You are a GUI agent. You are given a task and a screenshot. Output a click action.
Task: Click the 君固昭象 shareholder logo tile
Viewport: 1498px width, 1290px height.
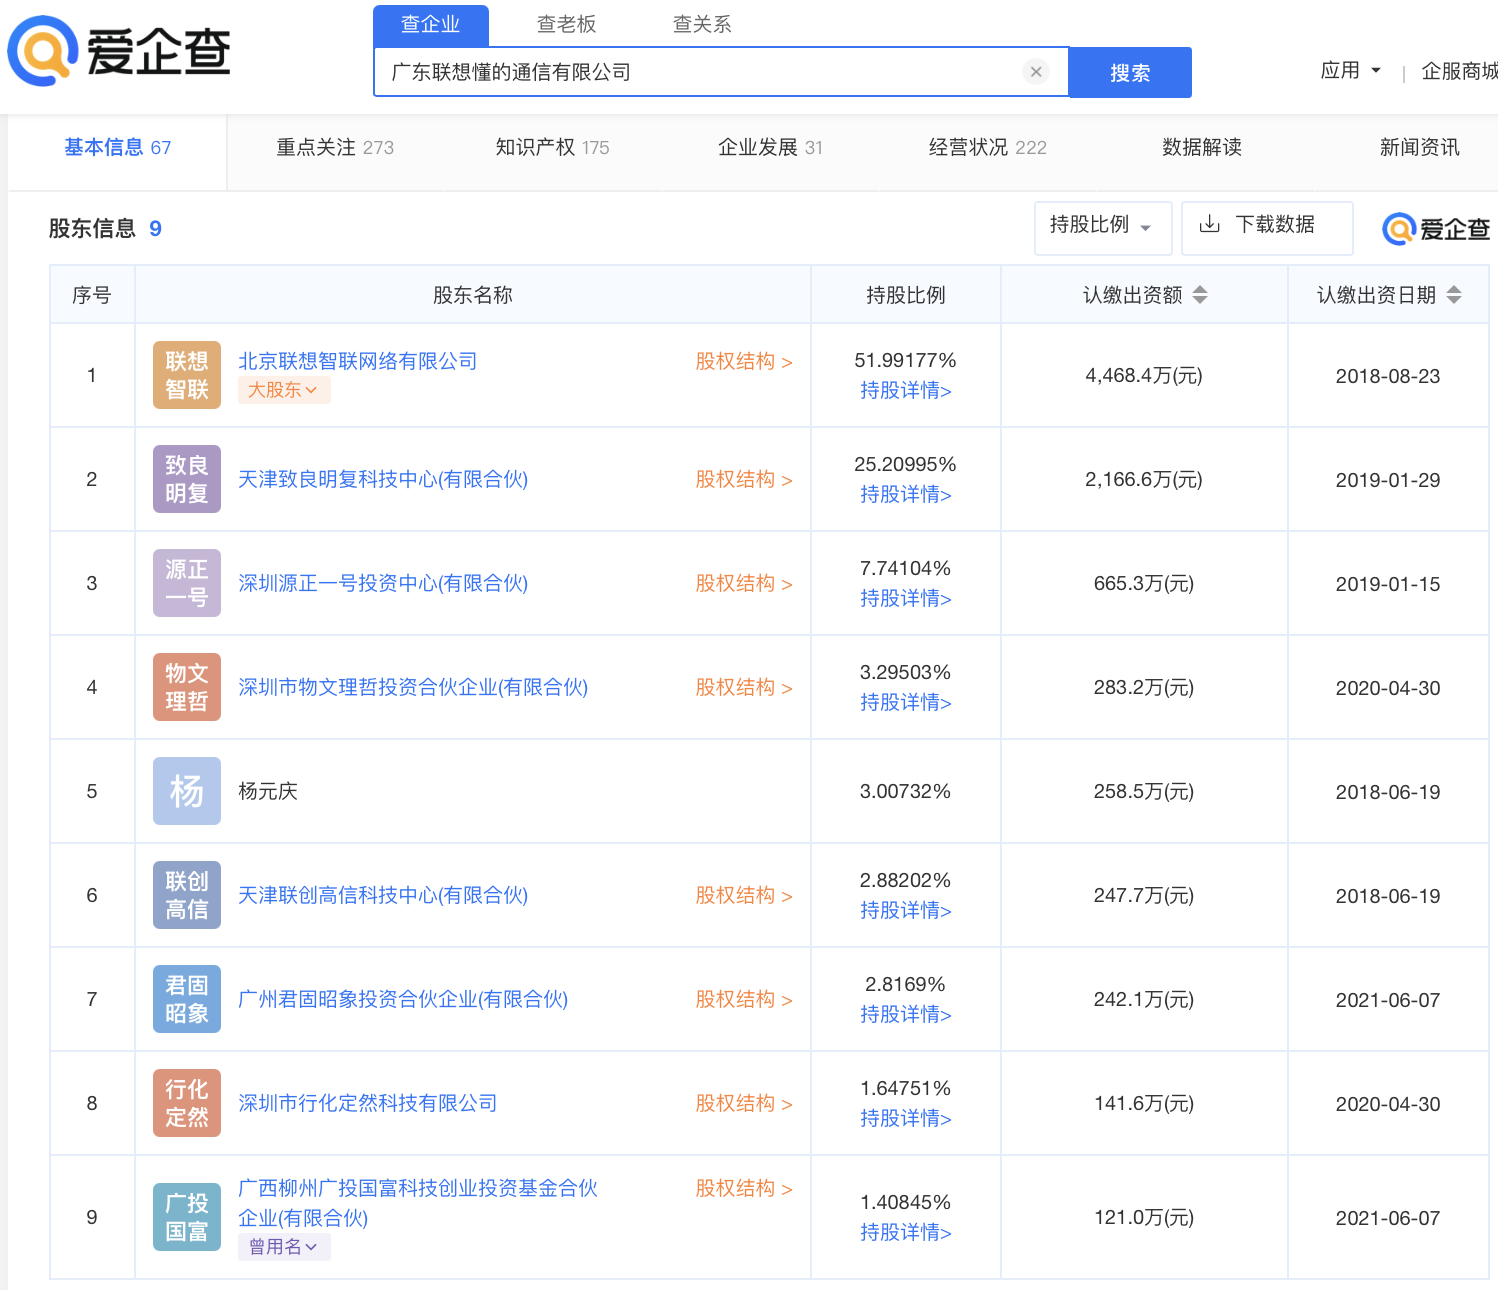[x=187, y=999]
